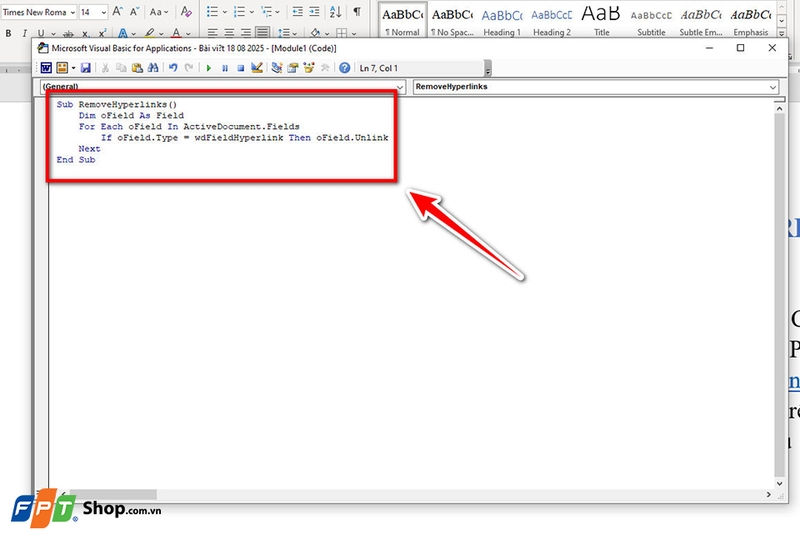Click the Reset (stop) square icon
Screen dimensions: 800x535
pos(240,68)
